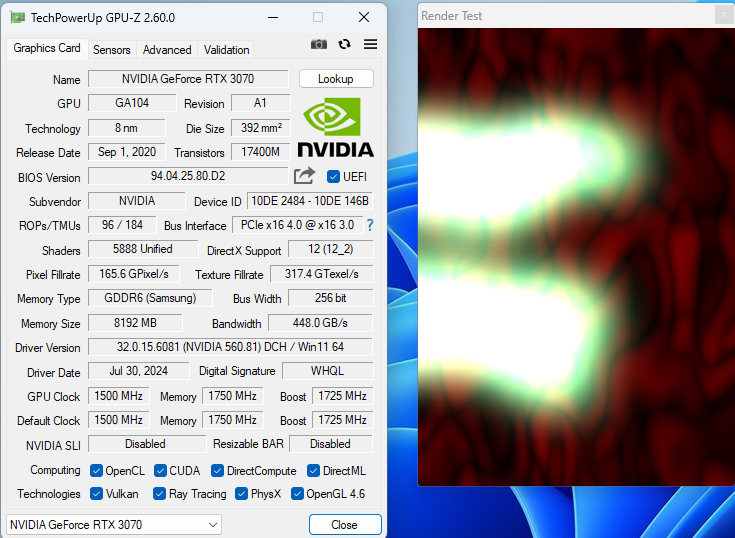Click the Pixel Fillrate value 165.6 GPixel/s
Screen dimensions: 735x538
tap(134, 274)
